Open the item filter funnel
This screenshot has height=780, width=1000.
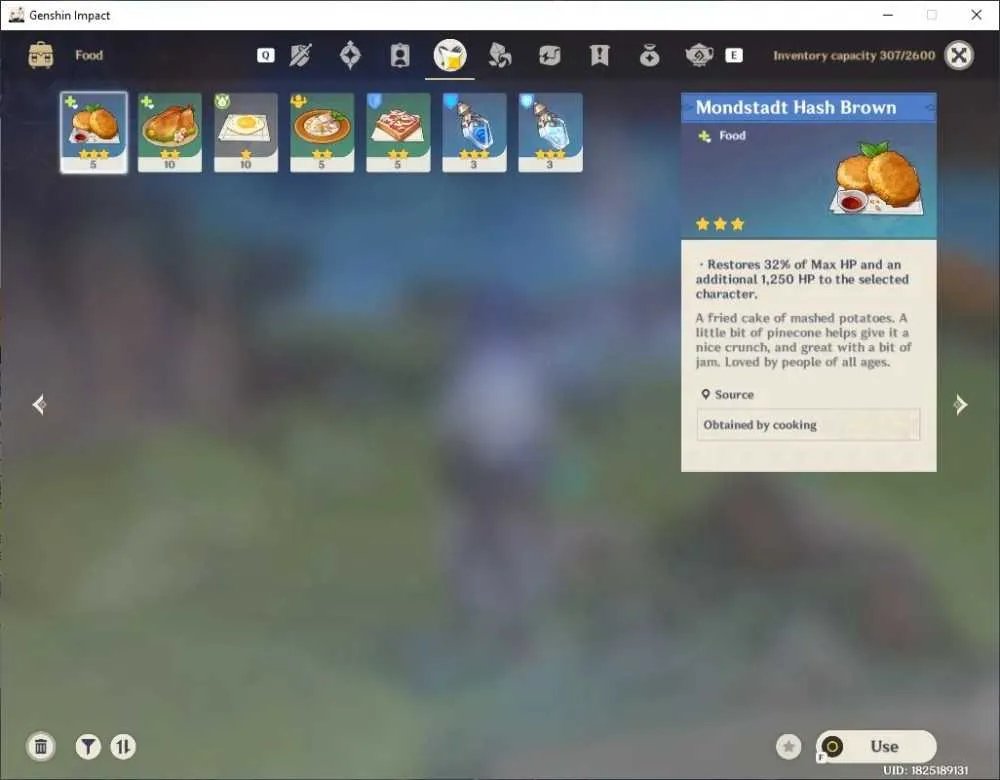(x=88, y=746)
